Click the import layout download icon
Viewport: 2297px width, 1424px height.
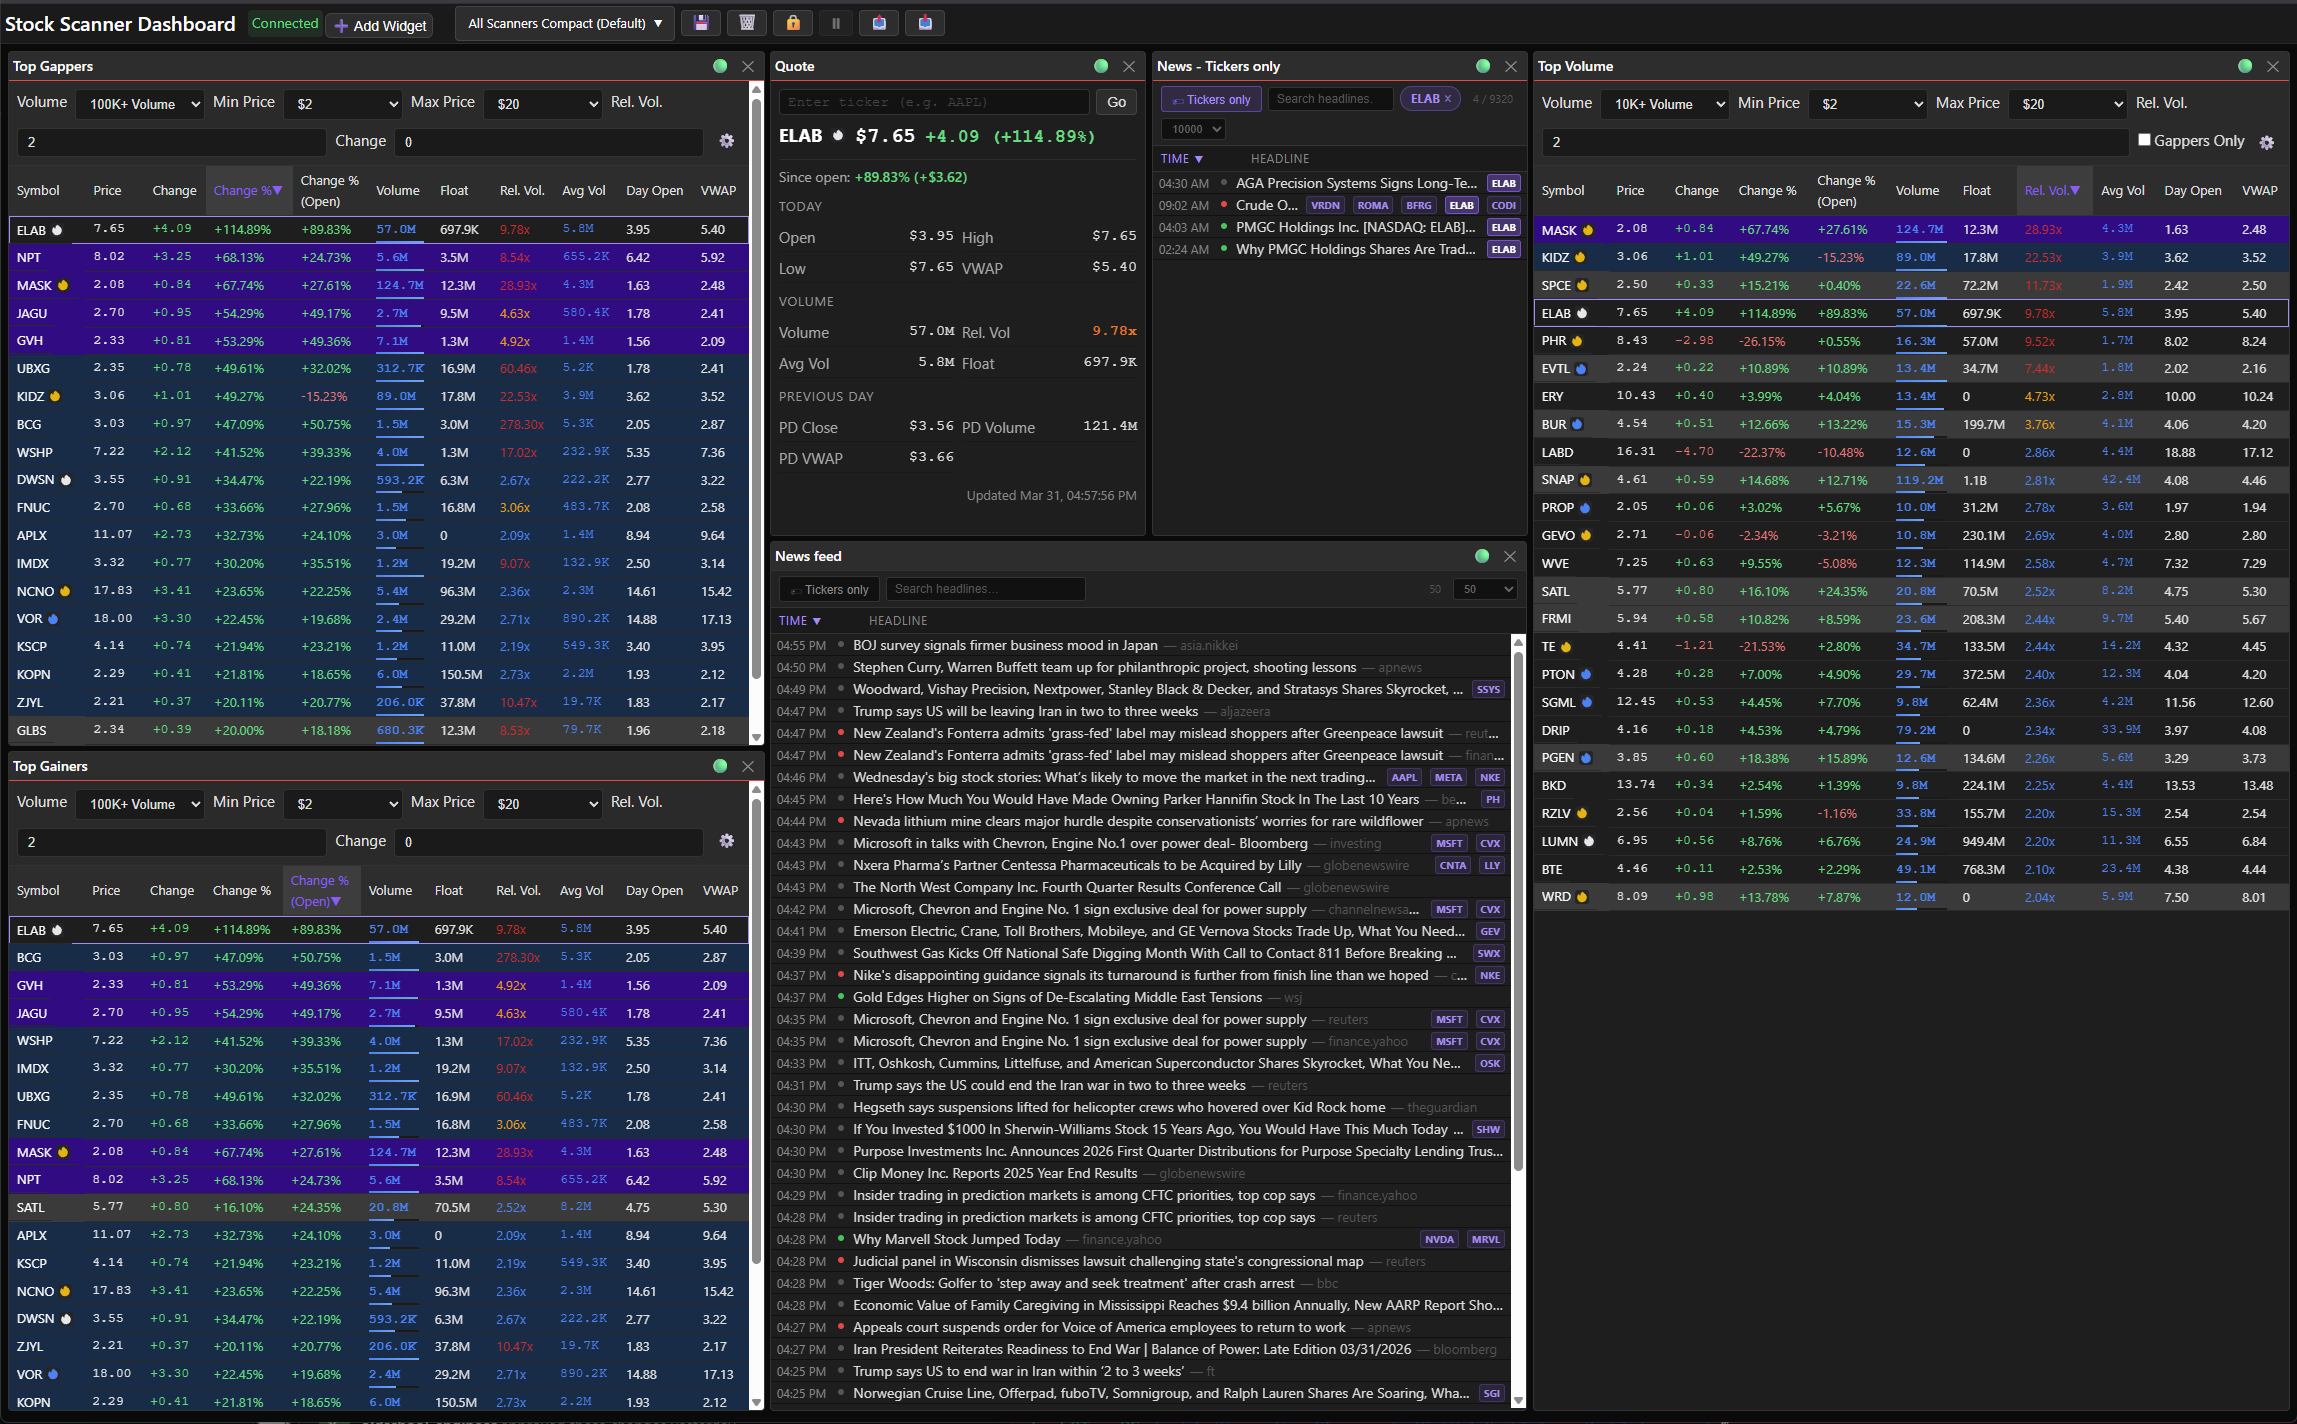pyautogui.click(x=925, y=23)
